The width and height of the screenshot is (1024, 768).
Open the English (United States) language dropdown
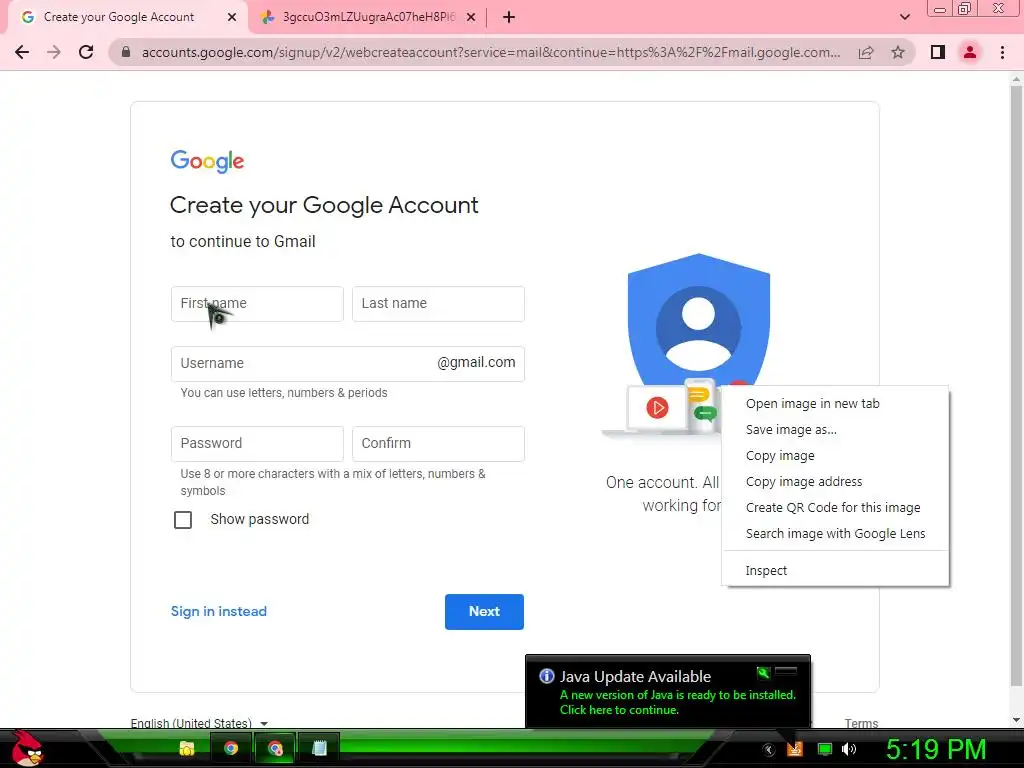[x=199, y=723]
